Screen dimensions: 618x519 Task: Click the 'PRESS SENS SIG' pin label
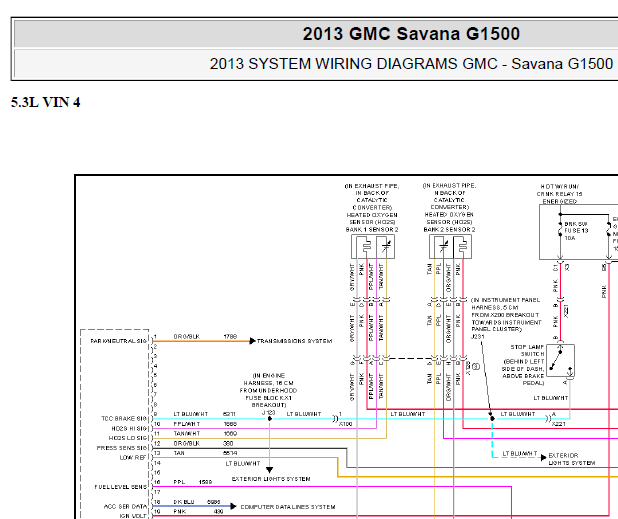coord(122,448)
